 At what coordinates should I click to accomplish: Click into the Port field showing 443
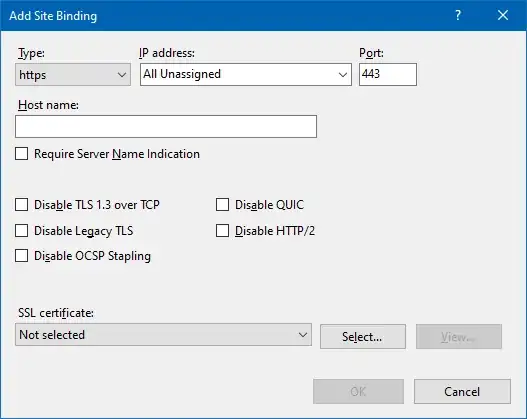tap(388, 74)
